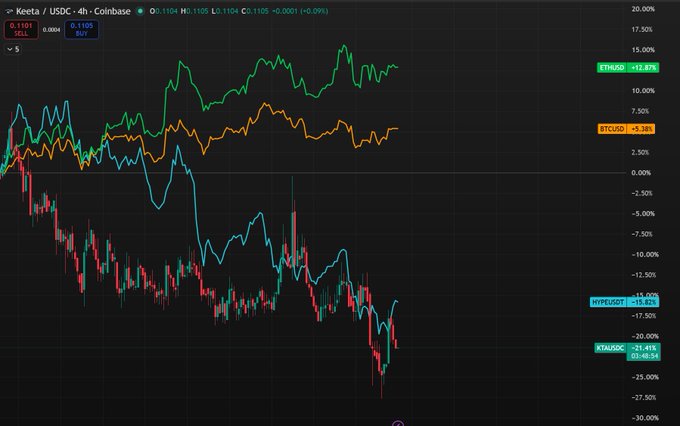Image resolution: width=680 pixels, height=426 pixels.
Task: Click the -17.50% scale label
Action: pos(644,315)
